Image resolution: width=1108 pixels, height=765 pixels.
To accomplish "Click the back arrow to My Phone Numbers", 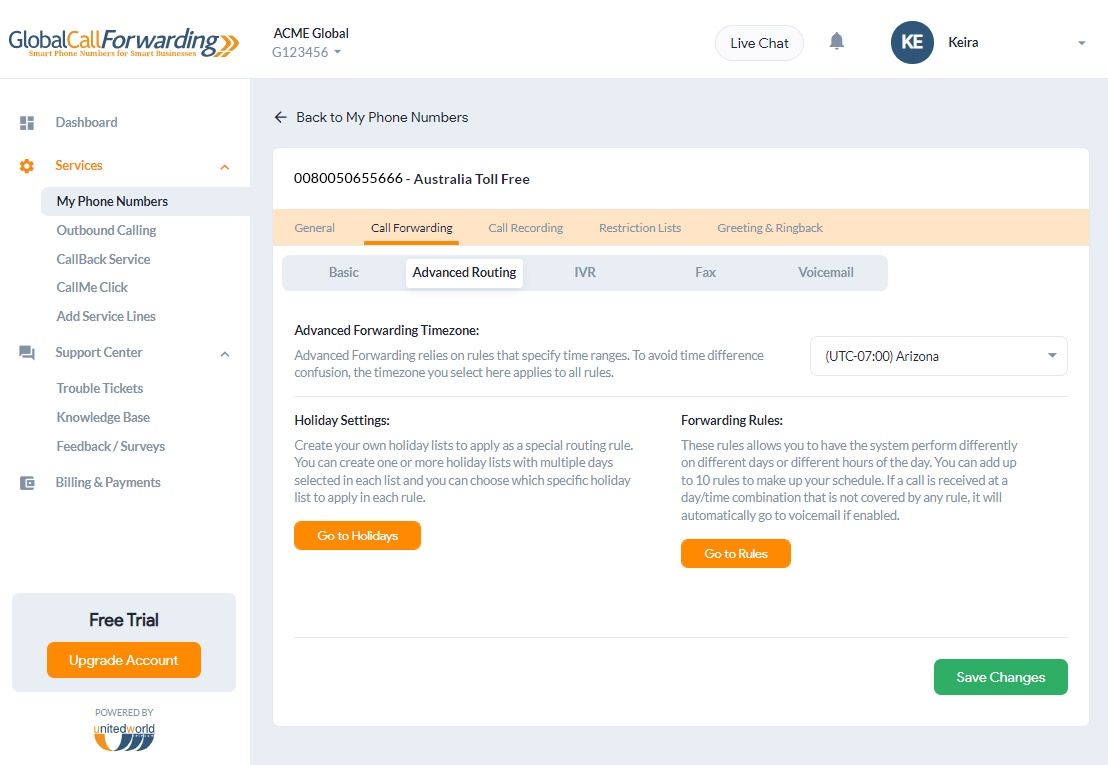I will click(x=280, y=117).
